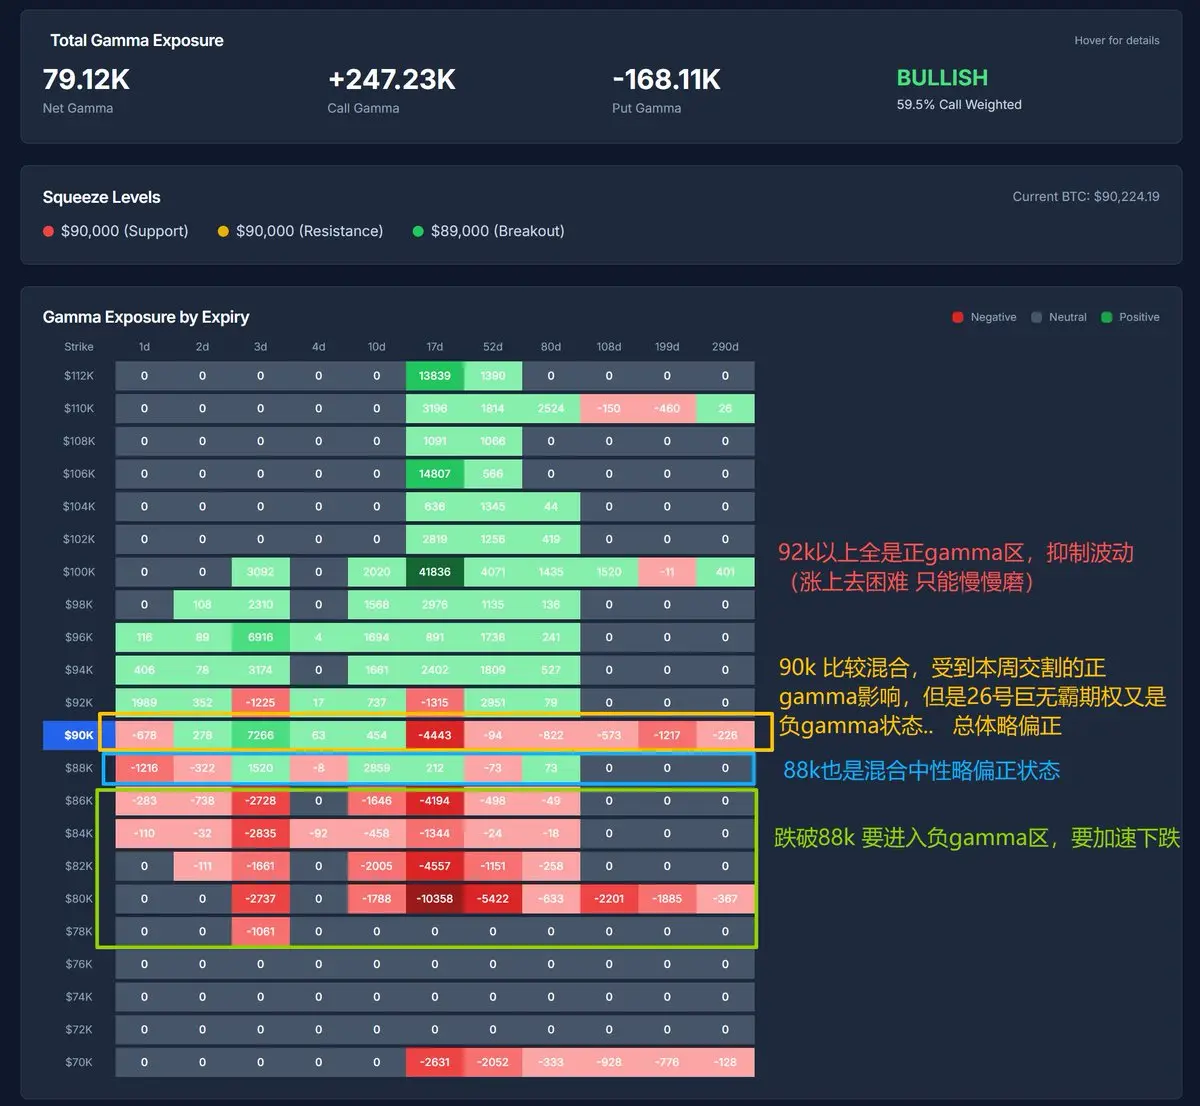Screen dimensions: 1200x1106
Task: Select the green $89,000 (Breakout) marker
Action: [418, 231]
